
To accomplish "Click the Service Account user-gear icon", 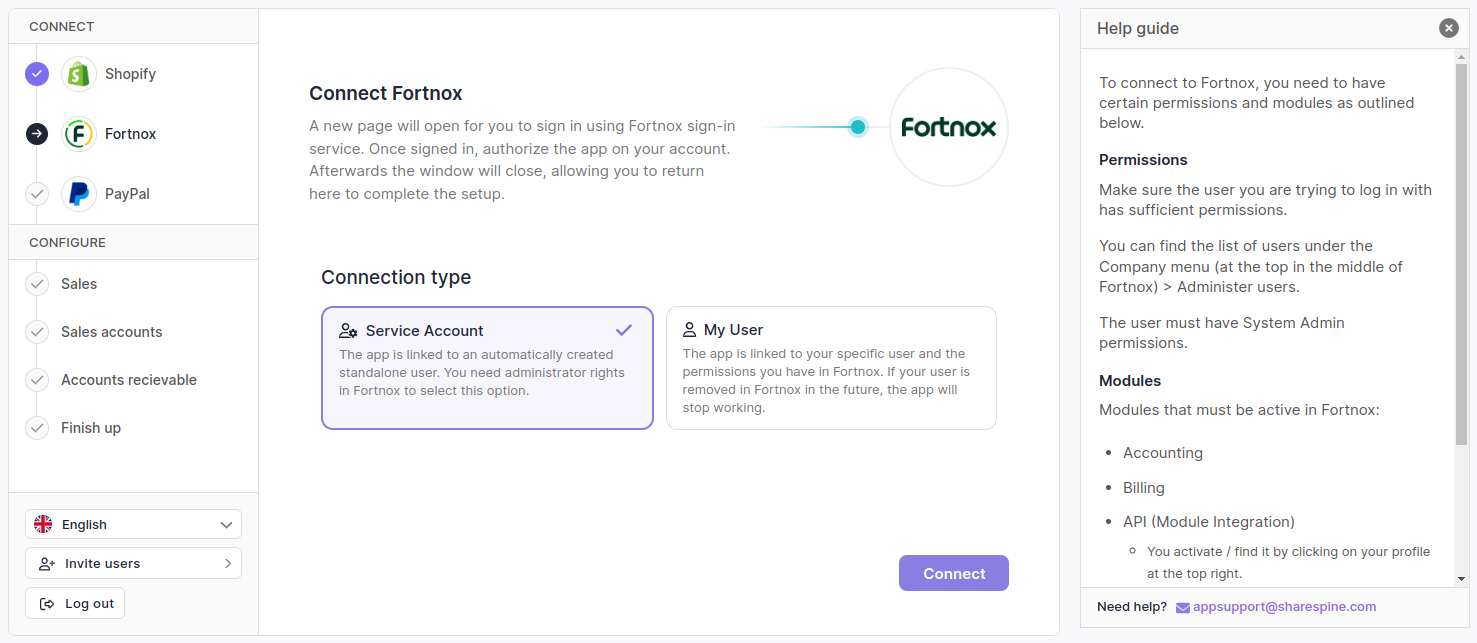I will pos(348,331).
